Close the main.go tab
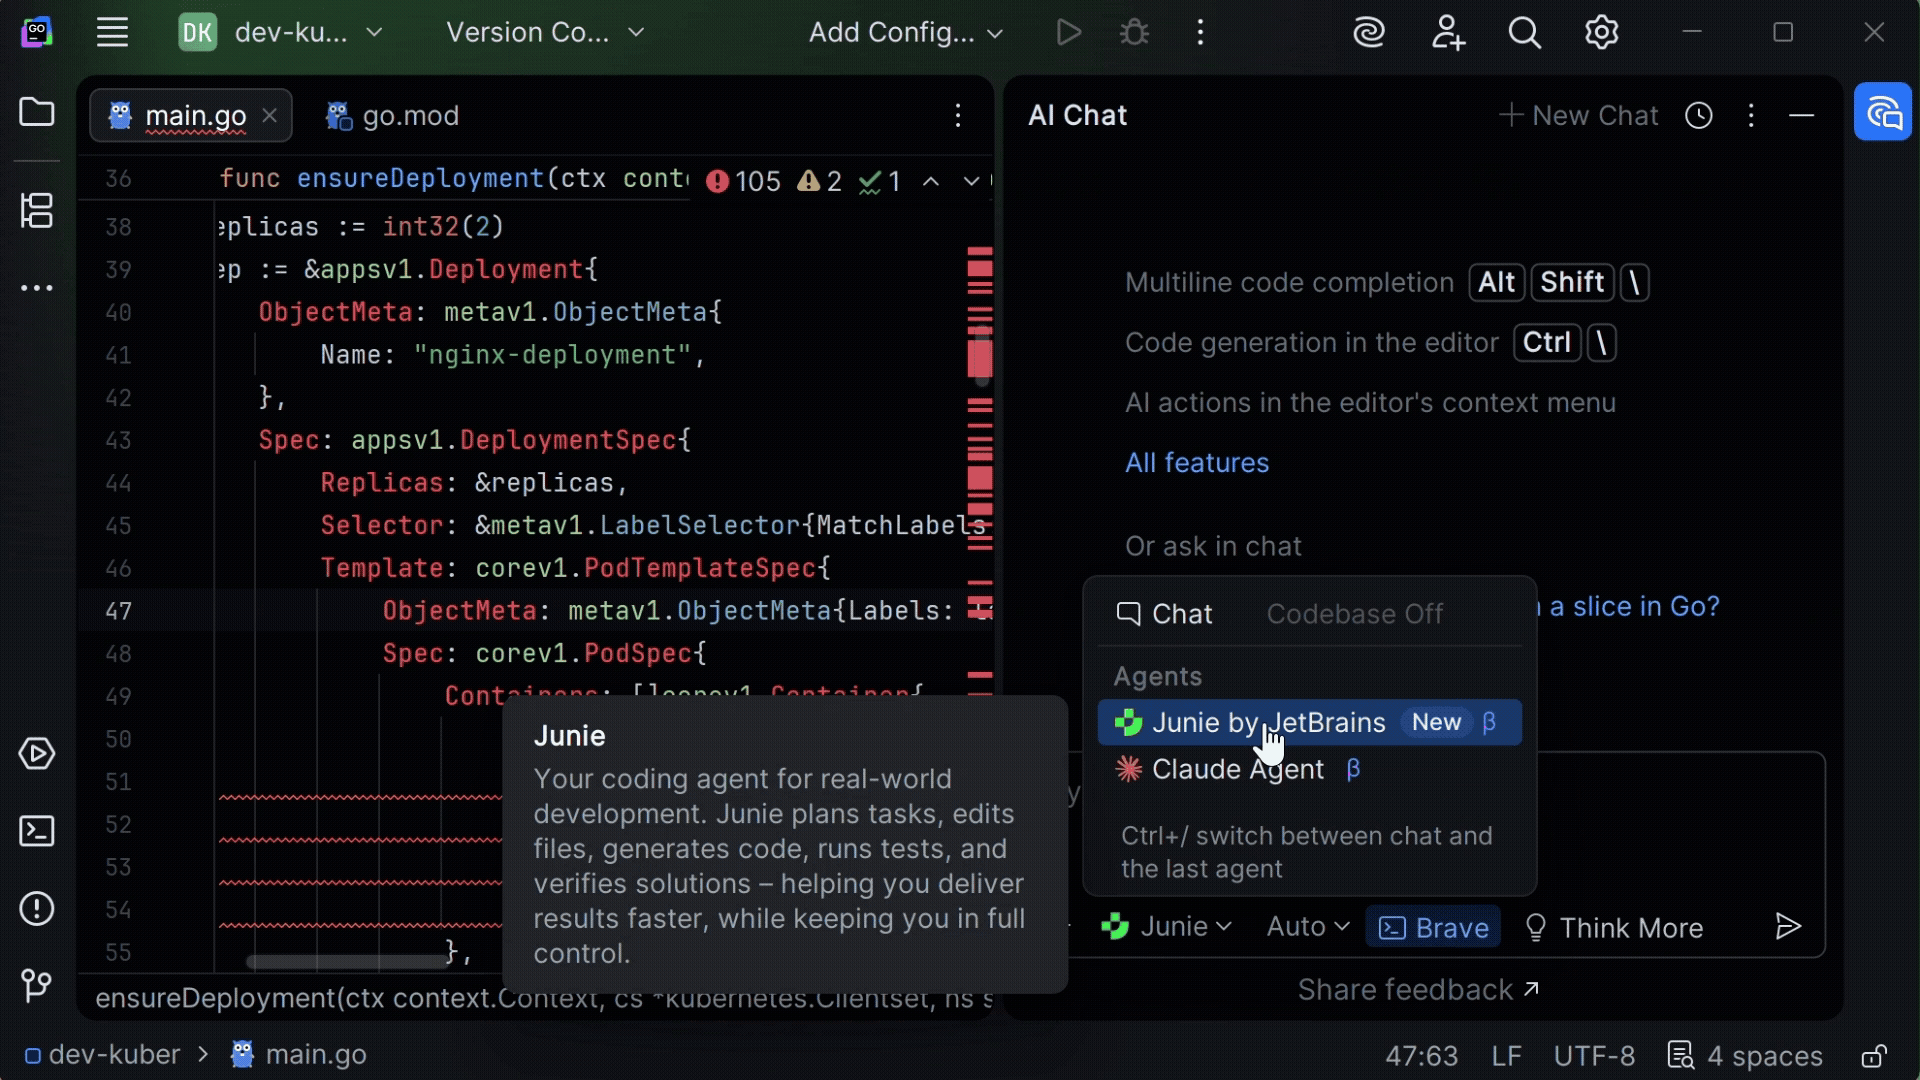This screenshot has width=1920, height=1080. (x=269, y=115)
